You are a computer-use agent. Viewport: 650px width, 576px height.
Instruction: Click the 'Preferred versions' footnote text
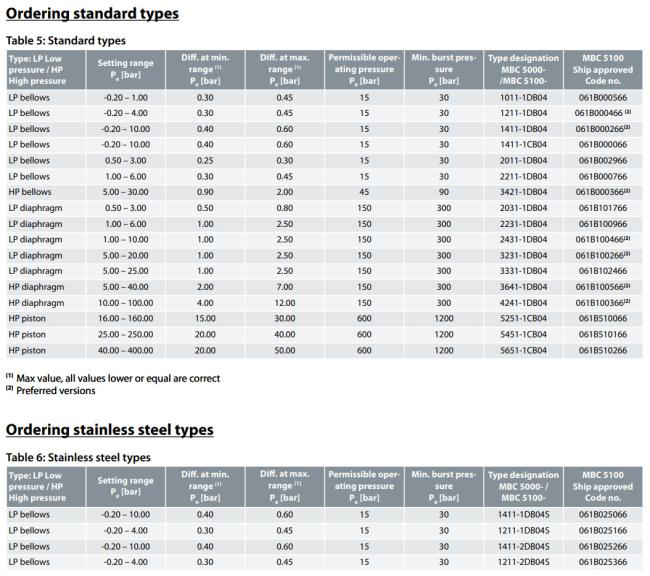(56, 391)
